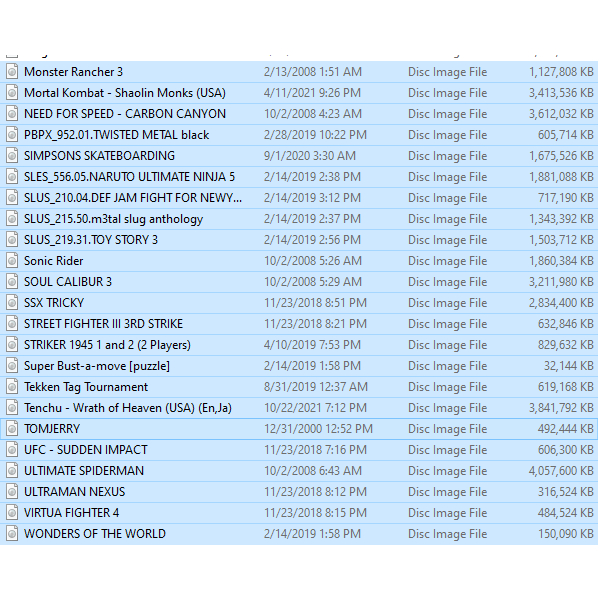Click SLUS_215.50.m3tal slug anthology file
The image size is (602, 602).
(113, 219)
